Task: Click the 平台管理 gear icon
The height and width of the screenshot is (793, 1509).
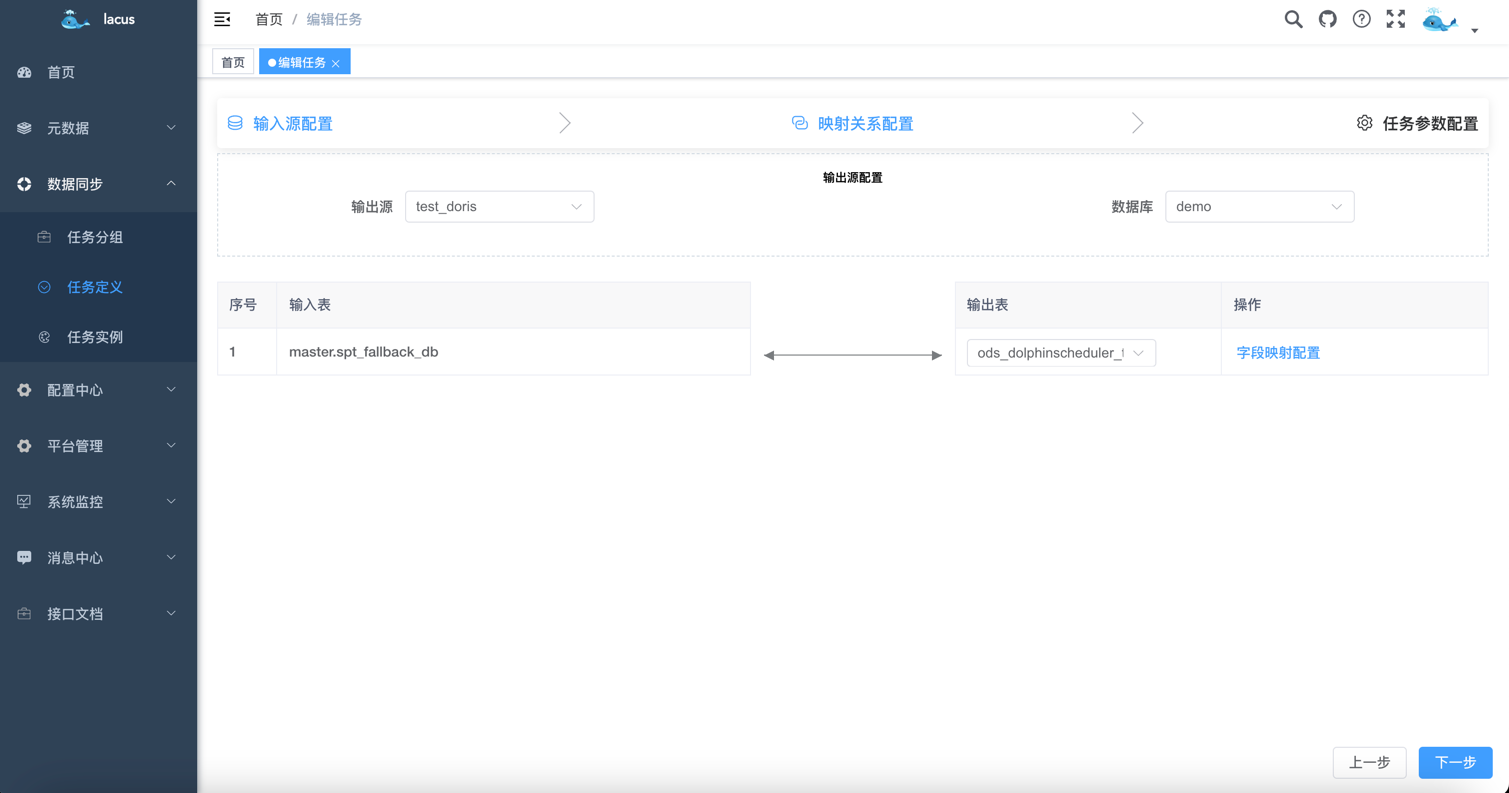Action: 24,446
